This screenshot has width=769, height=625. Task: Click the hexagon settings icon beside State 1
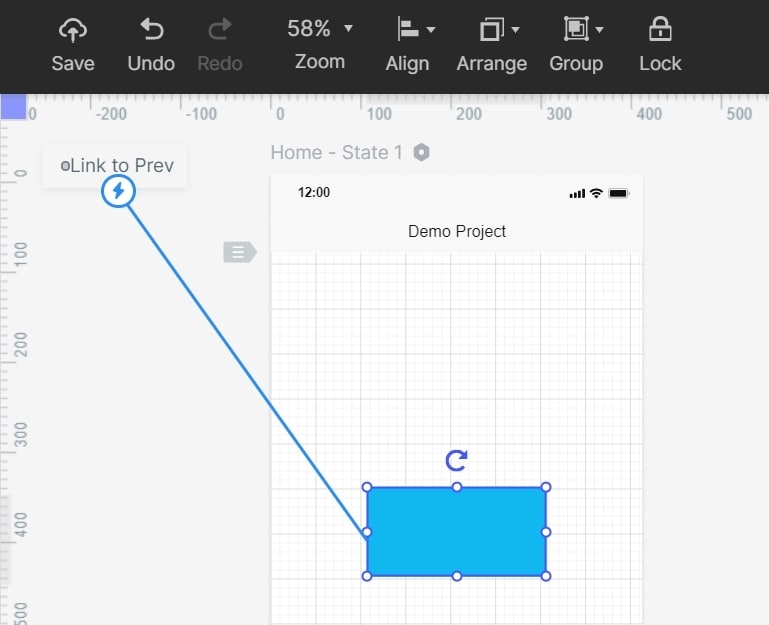[x=421, y=153]
